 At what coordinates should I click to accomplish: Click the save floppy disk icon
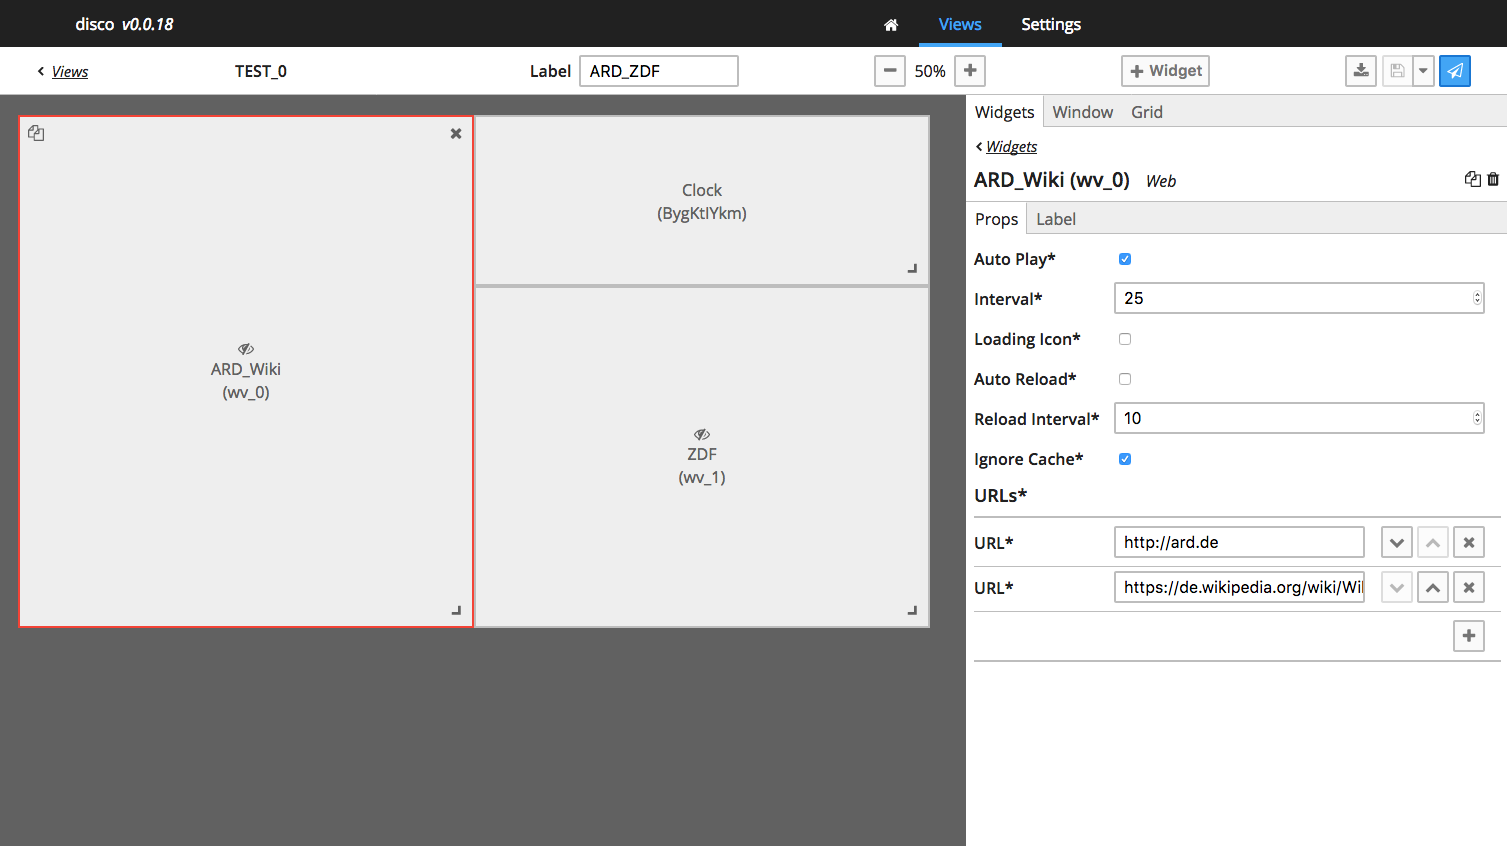coord(1397,71)
